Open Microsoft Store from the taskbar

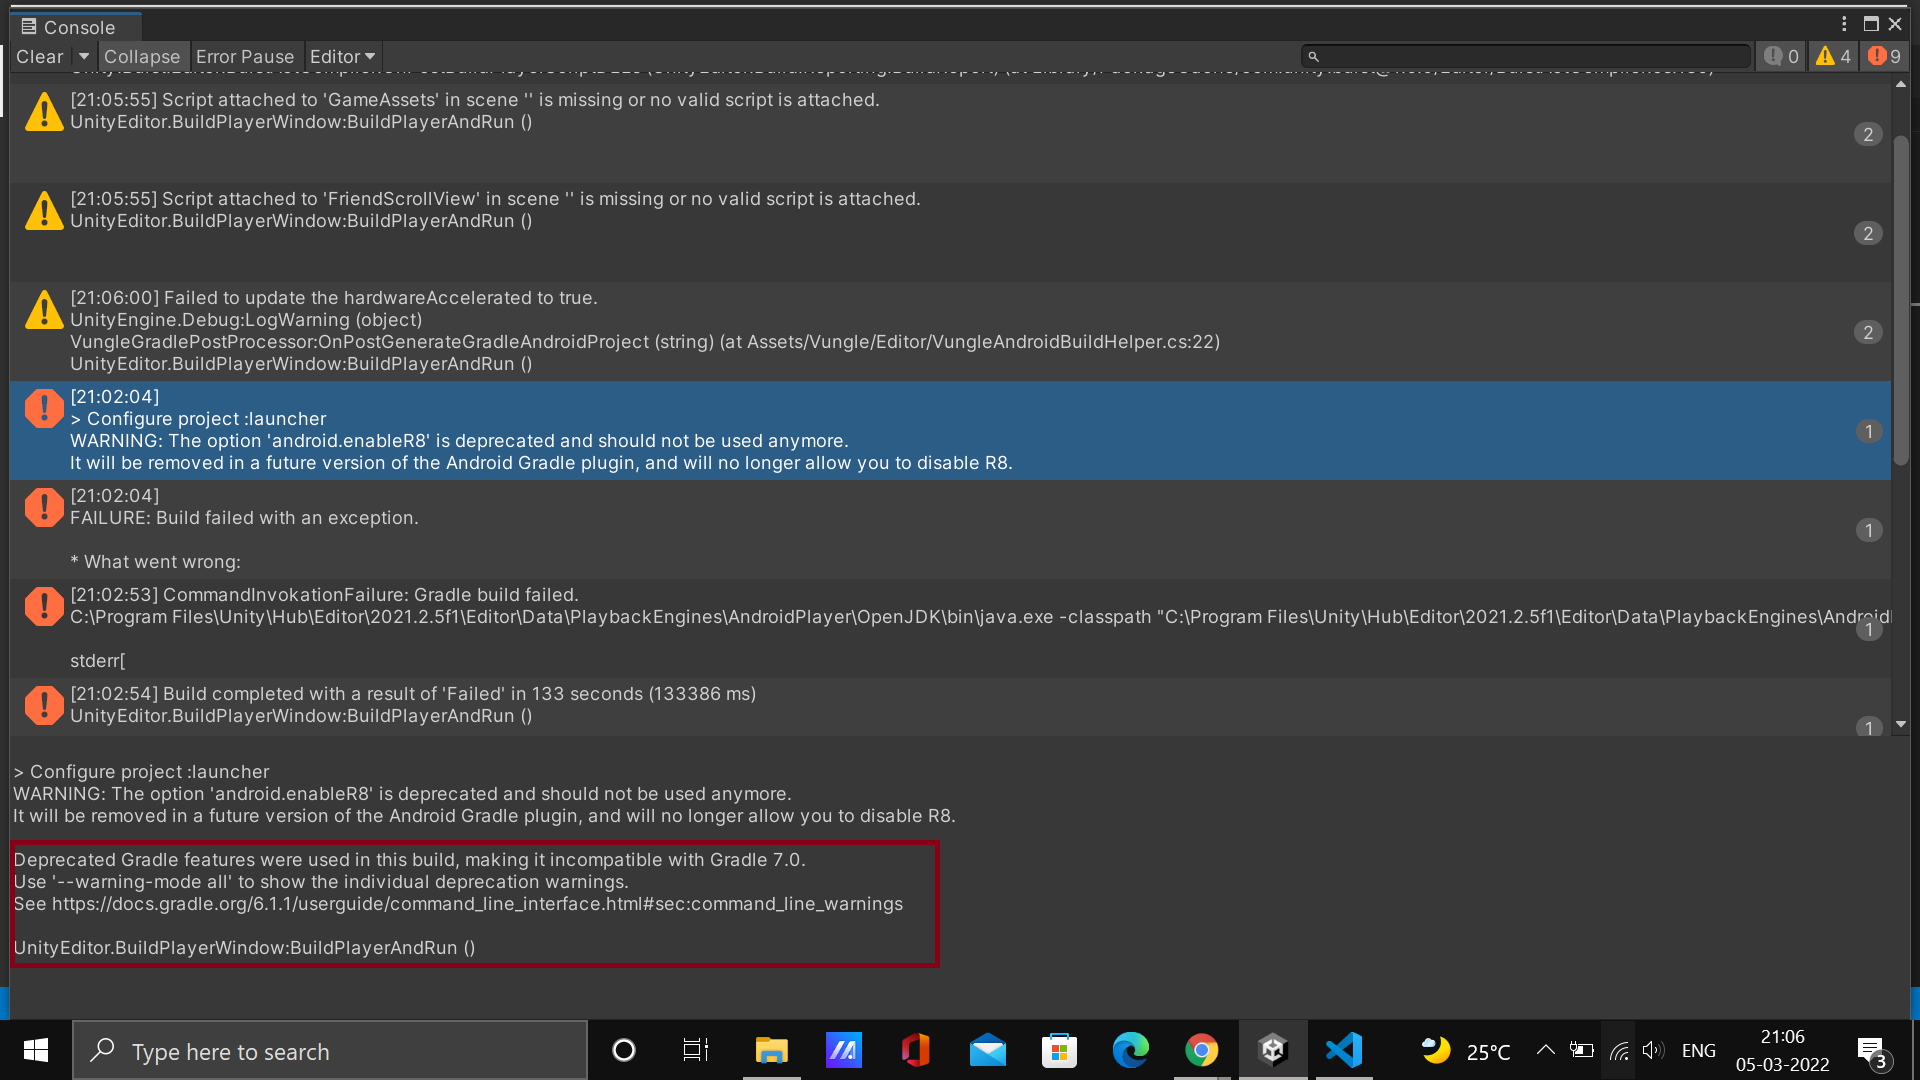point(1059,1050)
